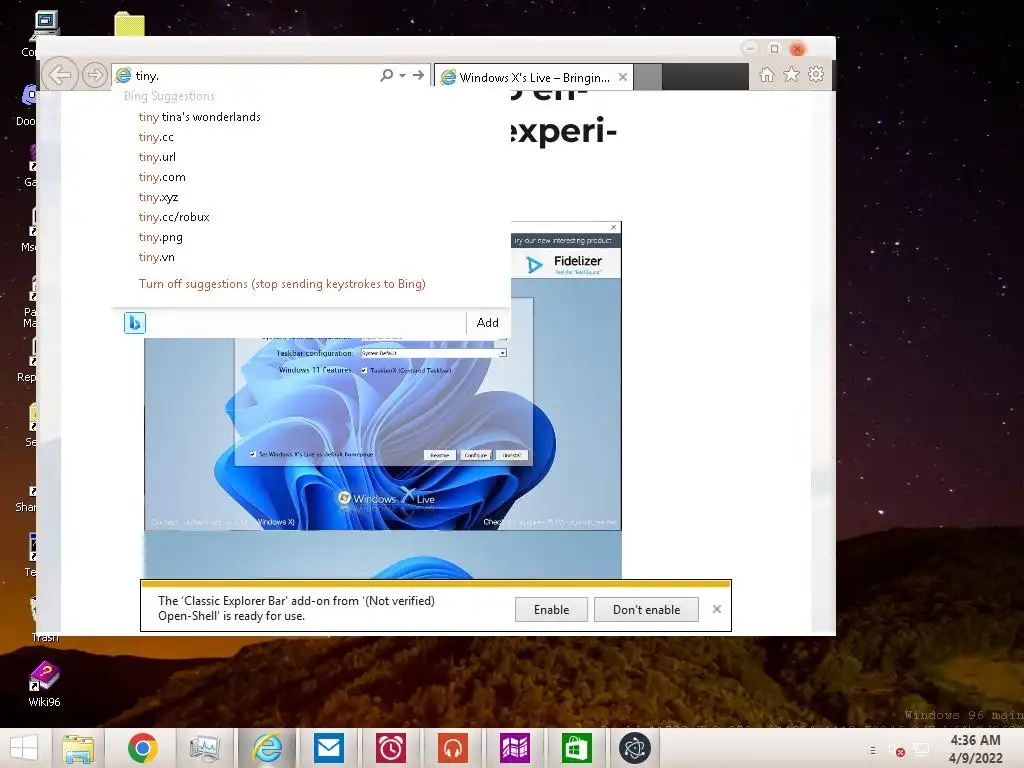Select suggestion tiny.cc/robux

(x=174, y=217)
